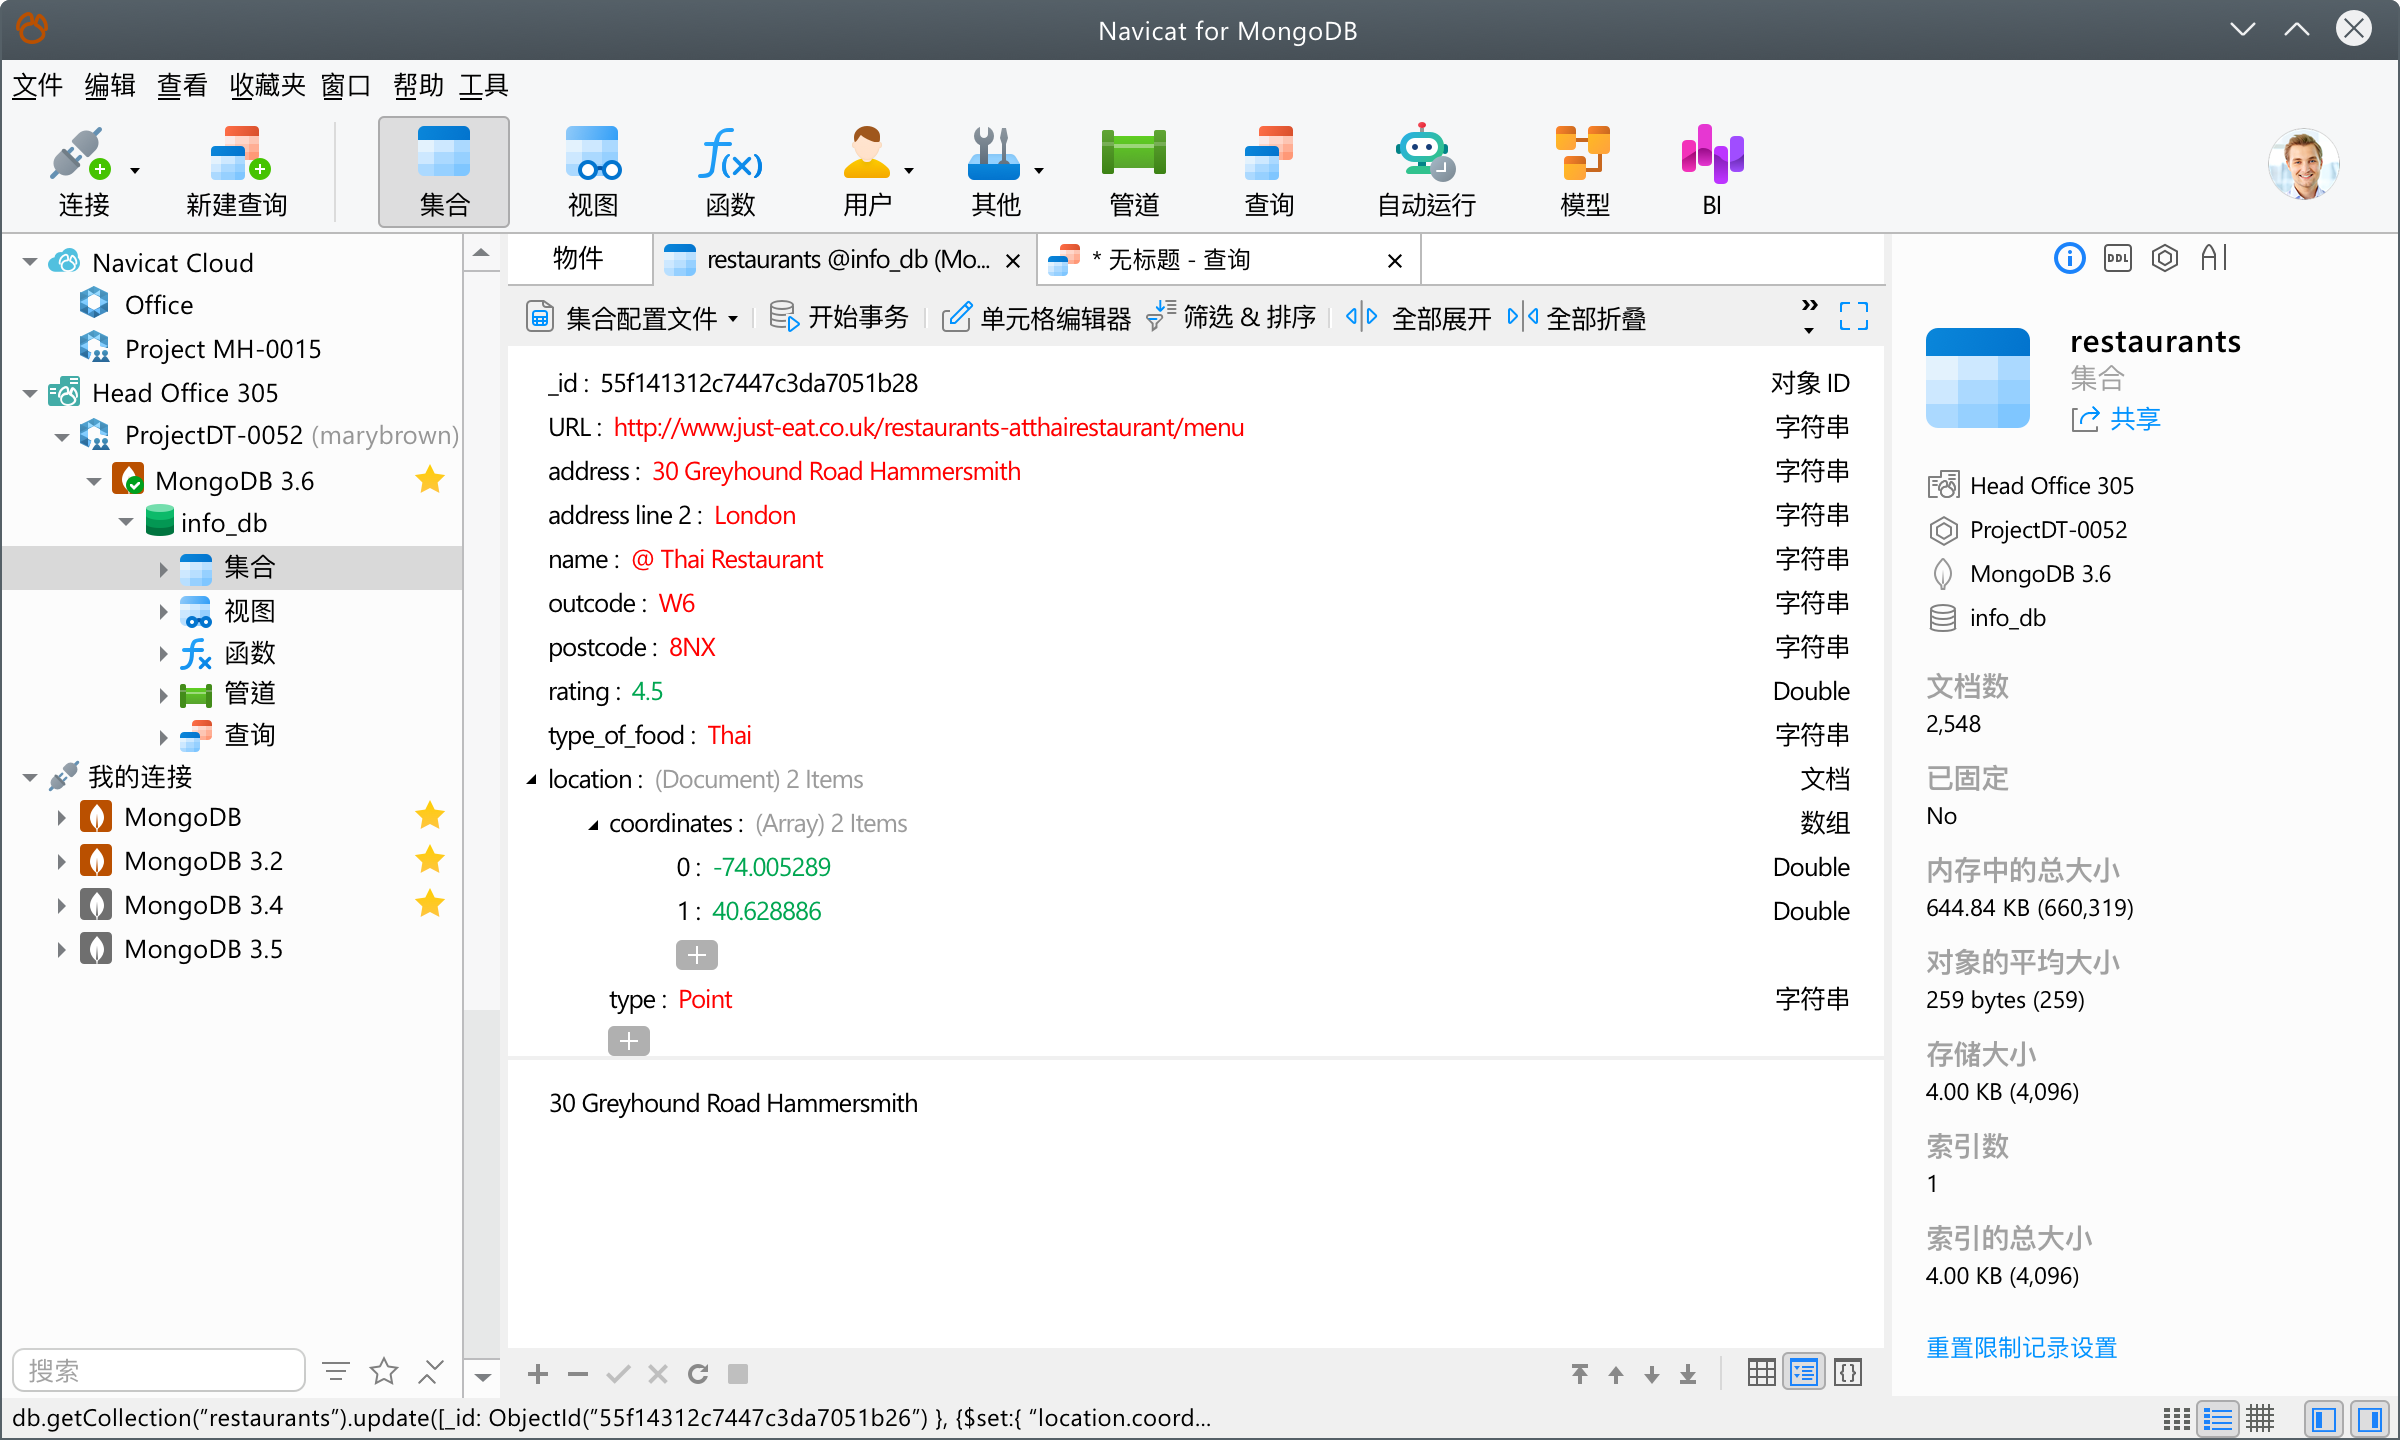Click the 共享 share link

2116,419
